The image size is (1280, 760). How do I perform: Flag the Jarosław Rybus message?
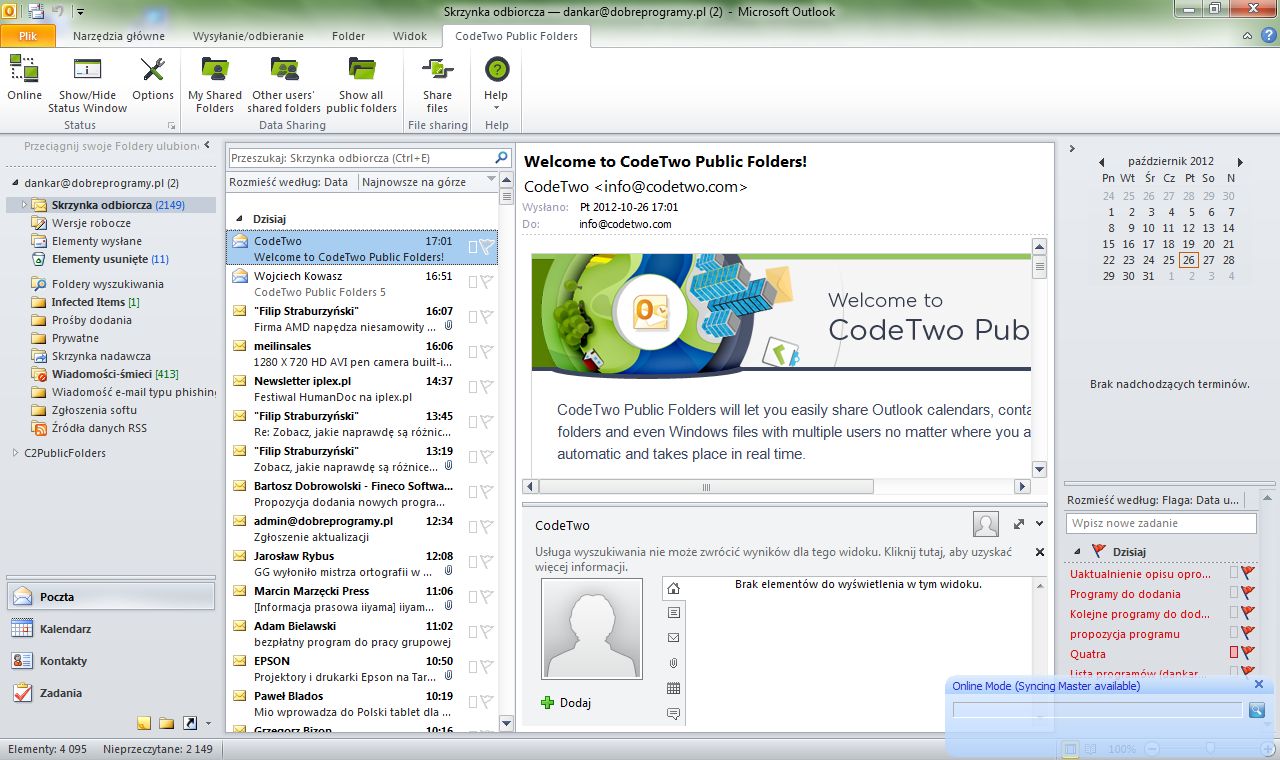click(487, 562)
